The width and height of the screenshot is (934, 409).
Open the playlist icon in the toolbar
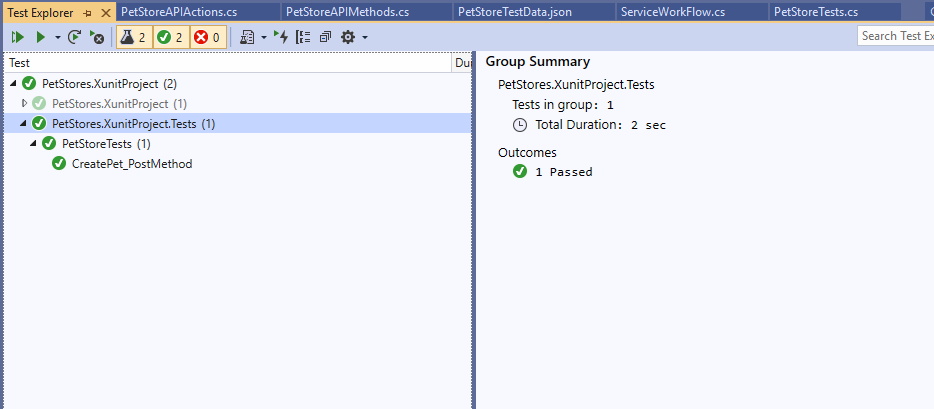coord(247,38)
